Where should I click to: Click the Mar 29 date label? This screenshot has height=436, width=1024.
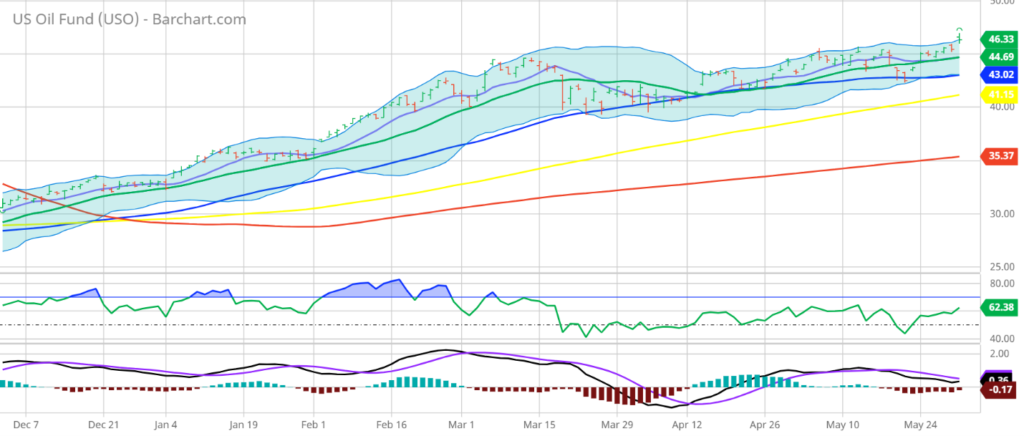[616, 424]
